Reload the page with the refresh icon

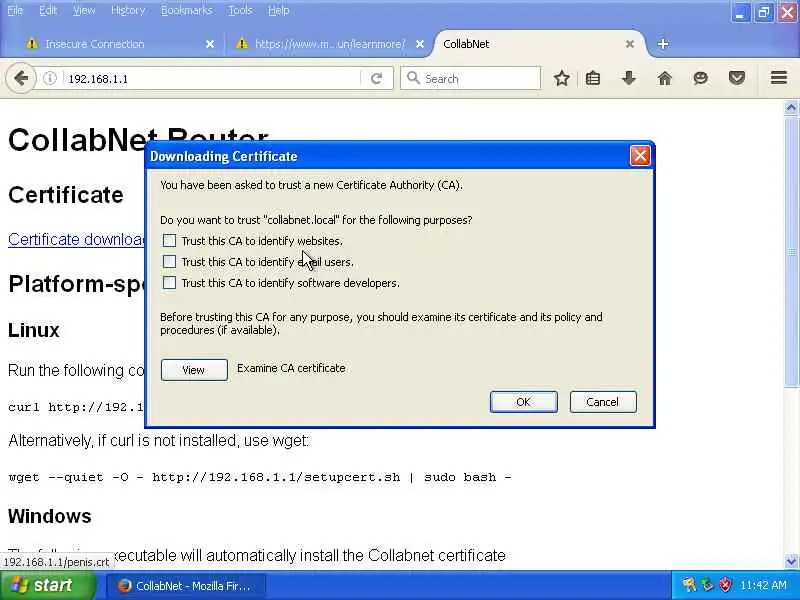(377, 79)
